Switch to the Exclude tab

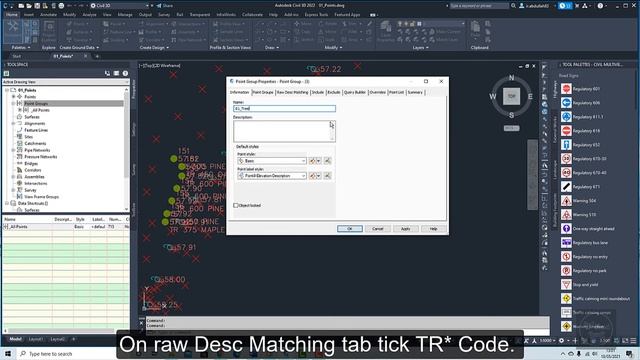pos(333,93)
